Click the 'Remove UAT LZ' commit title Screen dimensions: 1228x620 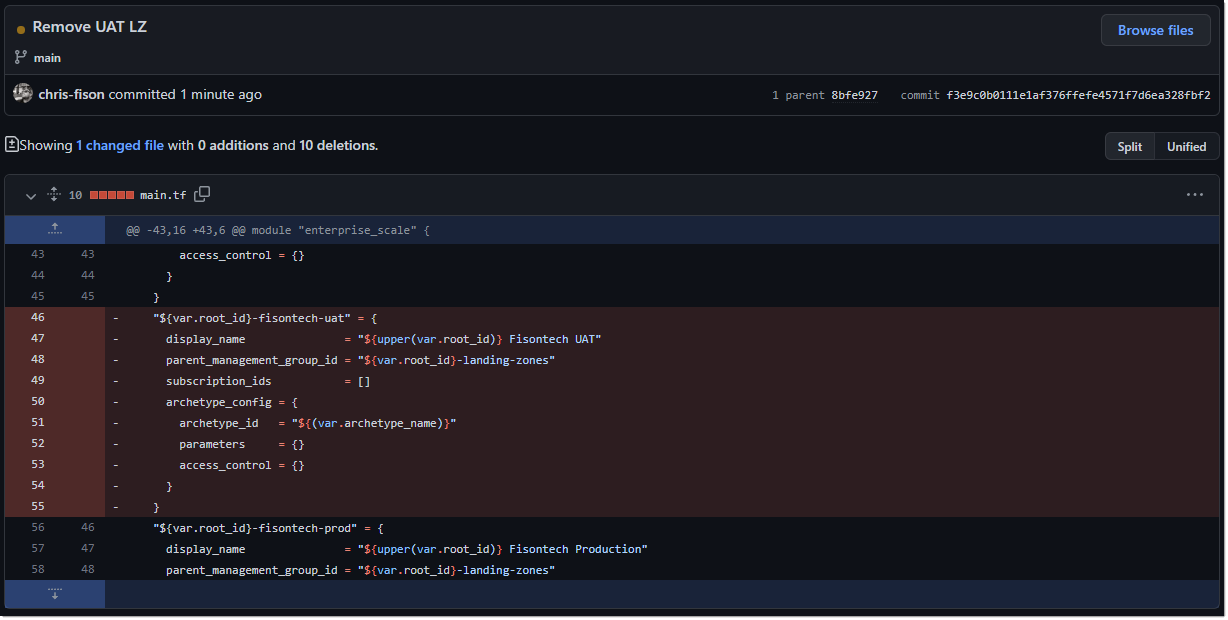(x=90, y=27)
